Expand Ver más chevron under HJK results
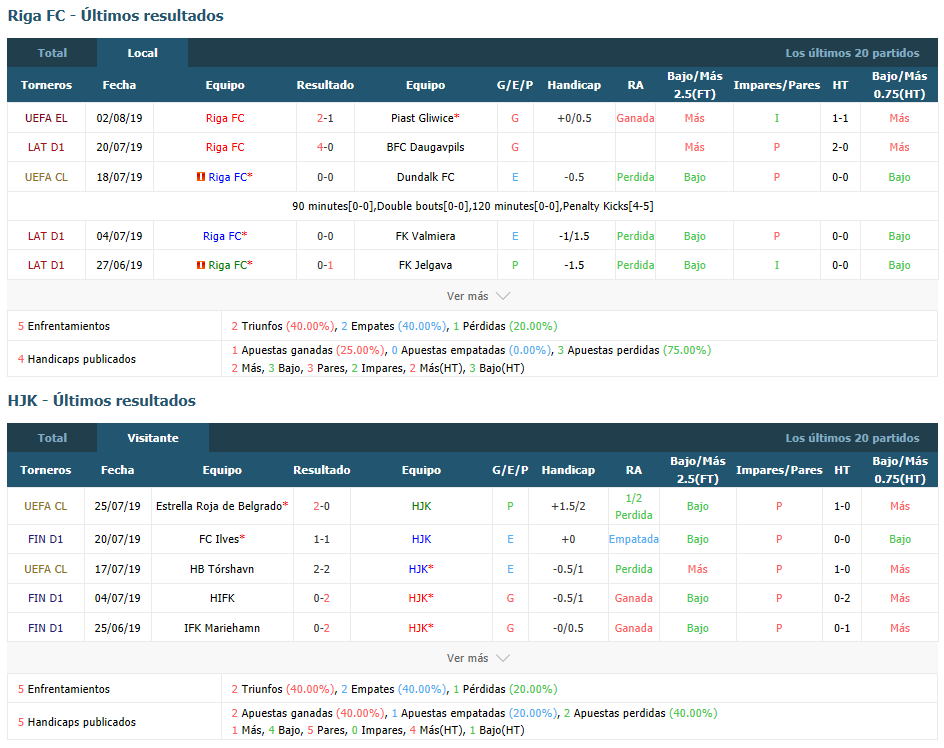 click(x=503, y=658)
